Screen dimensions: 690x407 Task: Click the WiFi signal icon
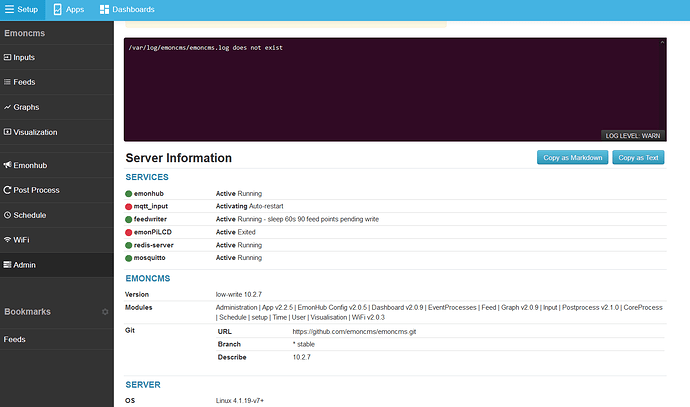pos(7,240)
